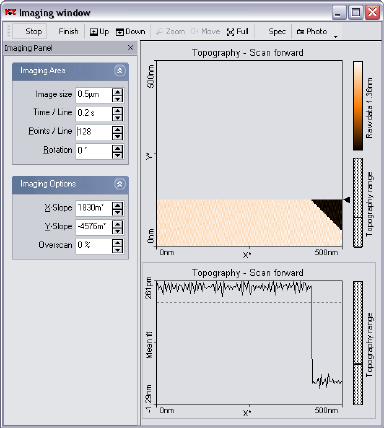Image resolution: width=384 pixels, height=428 pixels.
Task: Open the Spec toolbar item
Action: pyautogui.click(x=277, y=31)
